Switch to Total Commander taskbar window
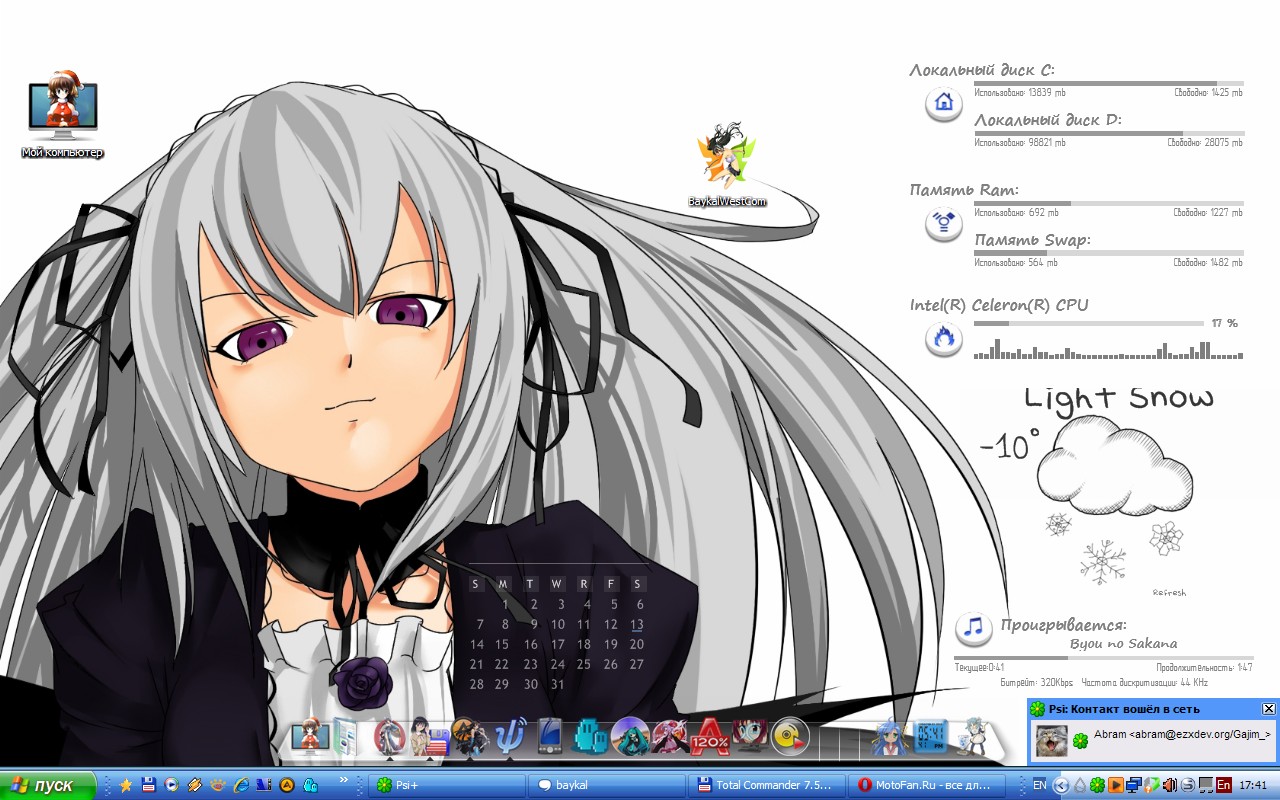The height and width of the screenshot is (800, 1280). pos(767,785)
